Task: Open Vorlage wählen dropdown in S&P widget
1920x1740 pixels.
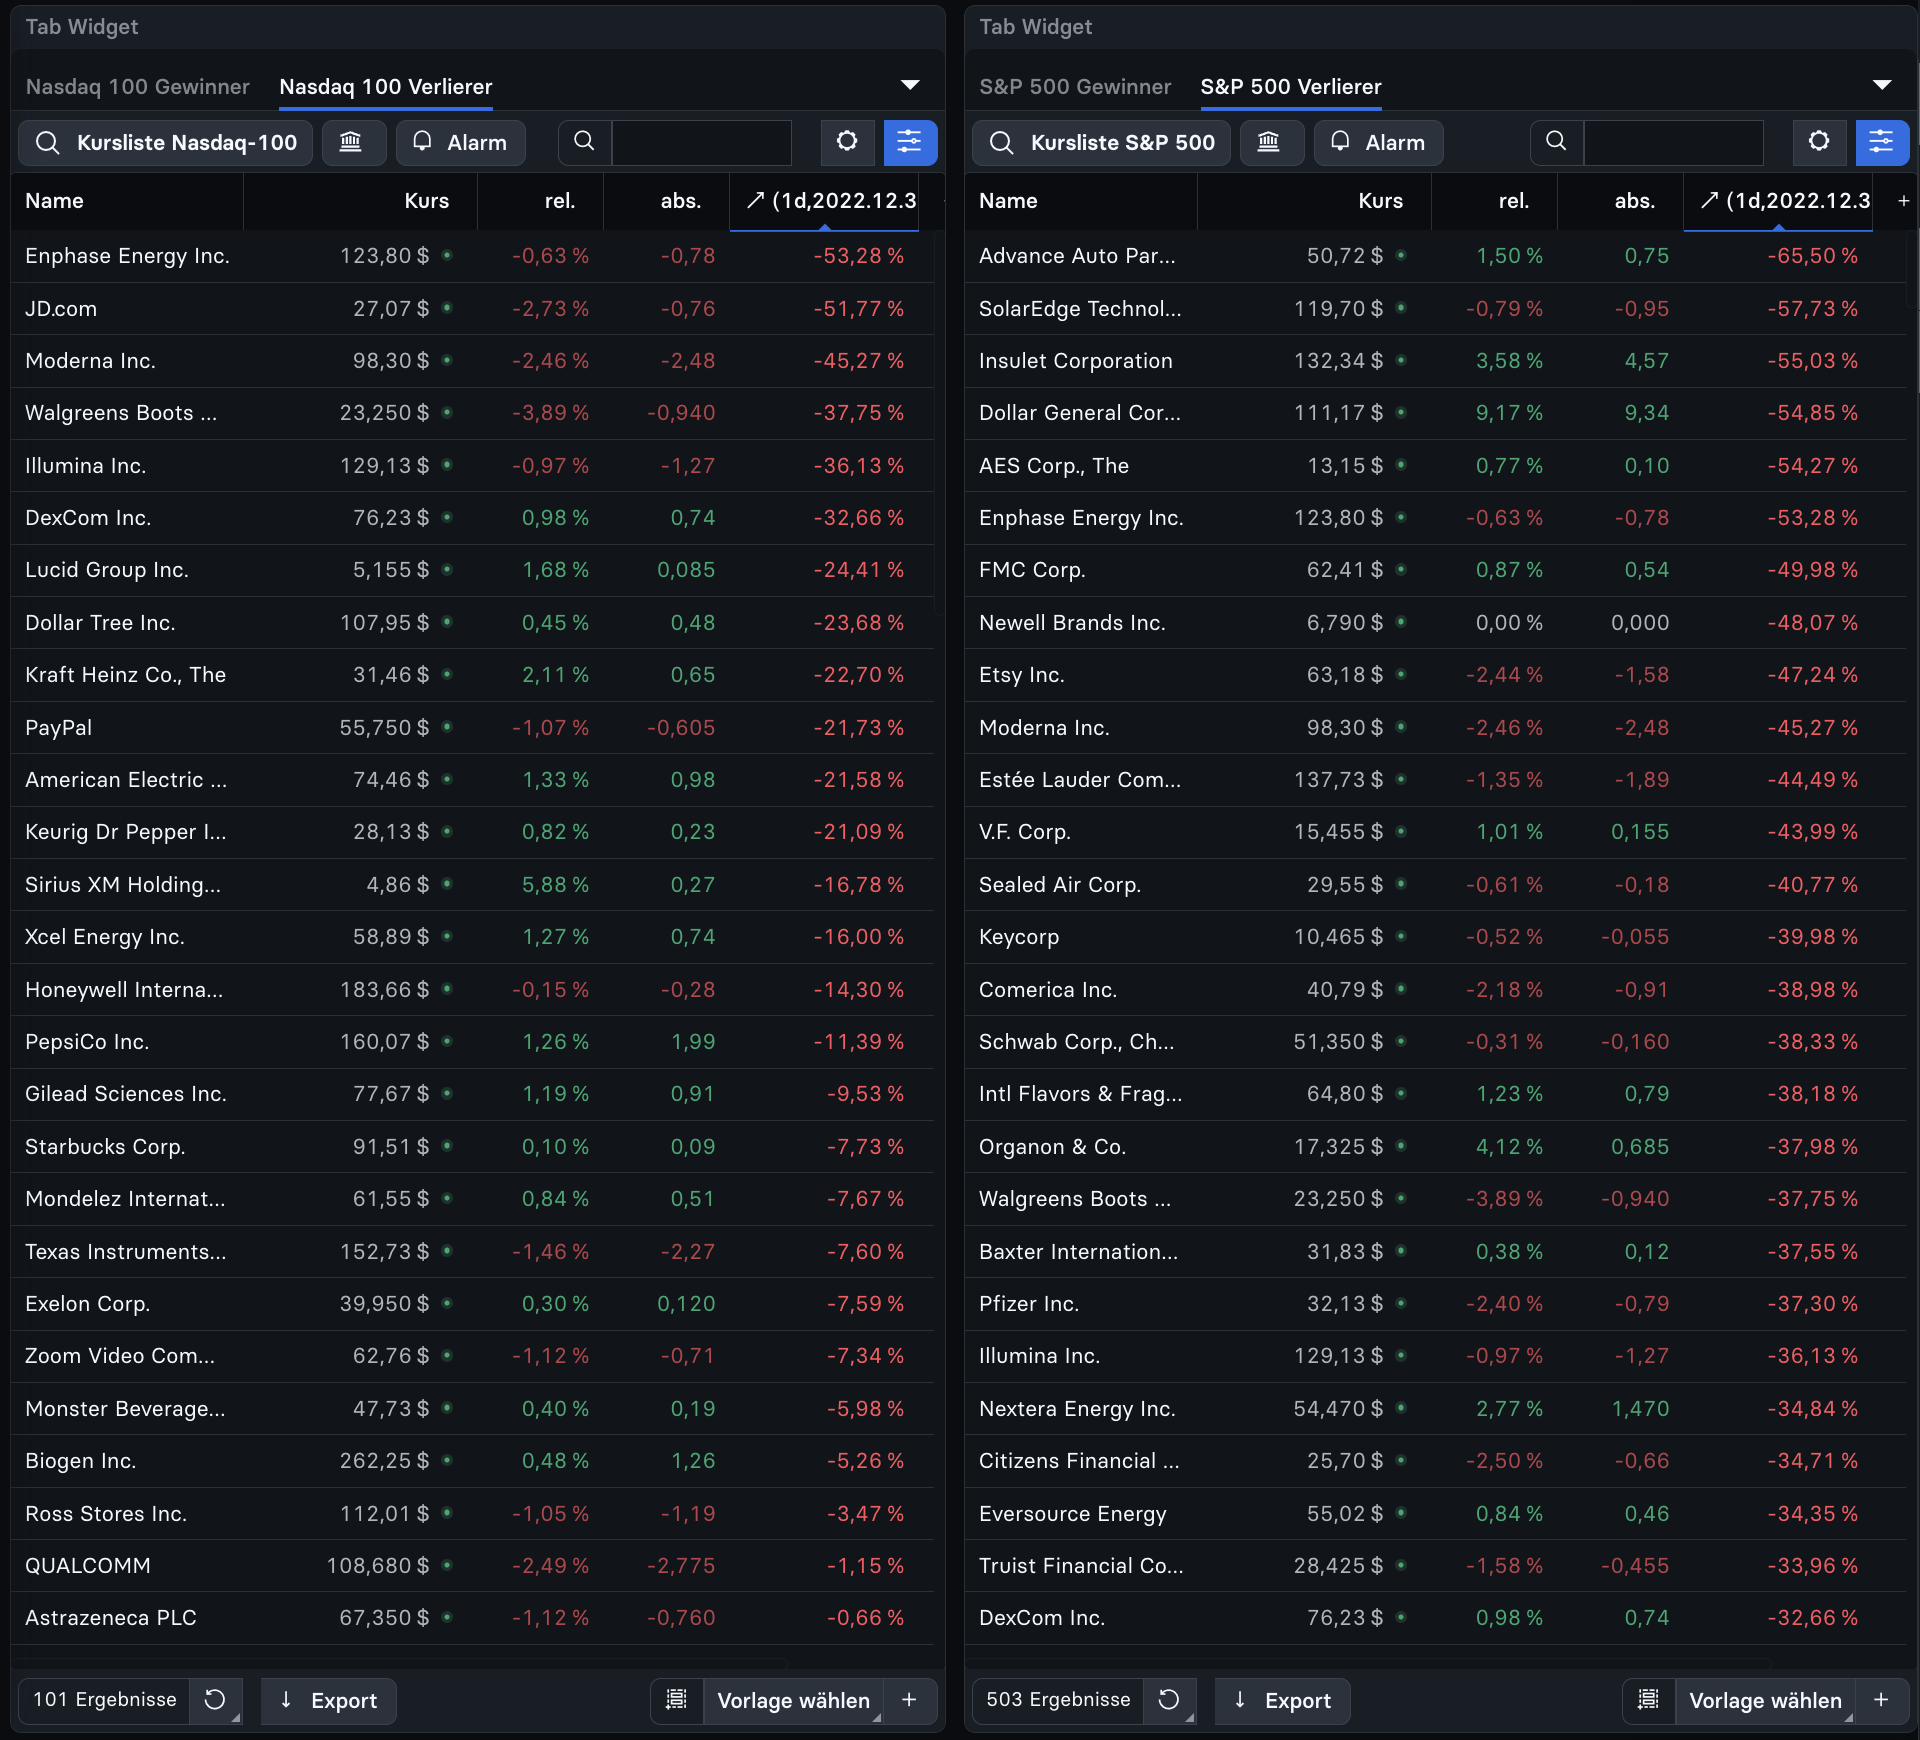Action: pyautogui.click(x=1766, y=1700)
